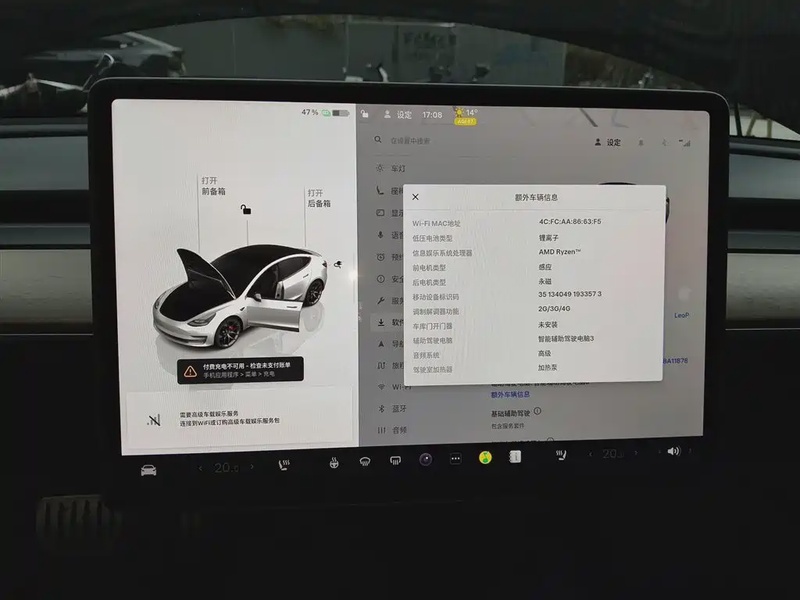Open the rear trunk (打开 后备箱)
Image resolution: width=800 pixels, height=600 pixels.
318,198
